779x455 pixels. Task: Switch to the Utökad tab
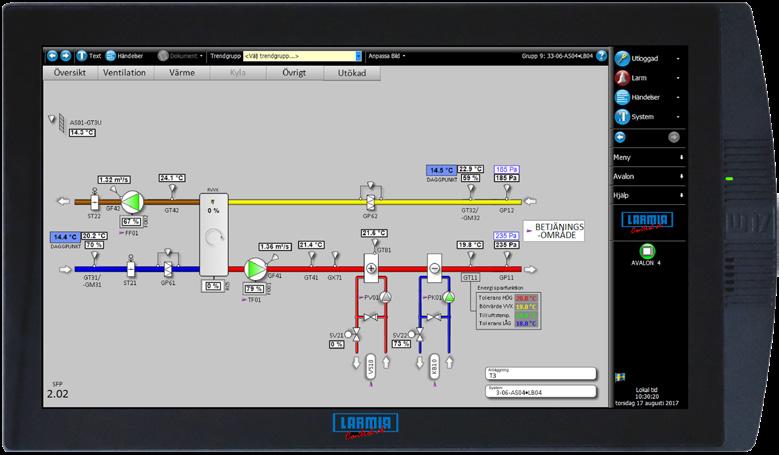(x=352, y=73)
